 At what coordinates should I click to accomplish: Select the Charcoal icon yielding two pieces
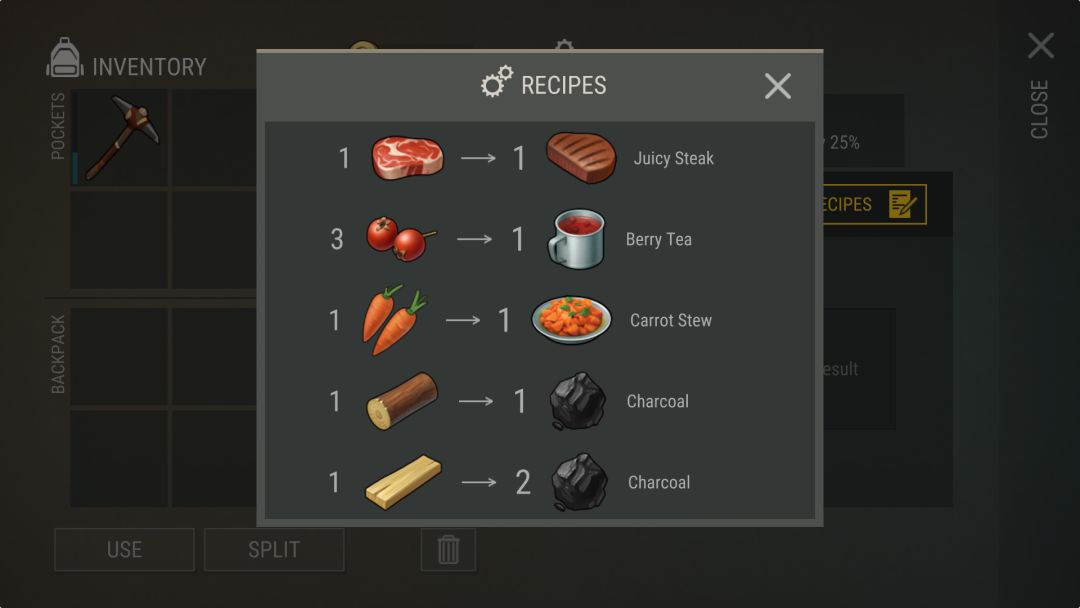pos(579,482)
